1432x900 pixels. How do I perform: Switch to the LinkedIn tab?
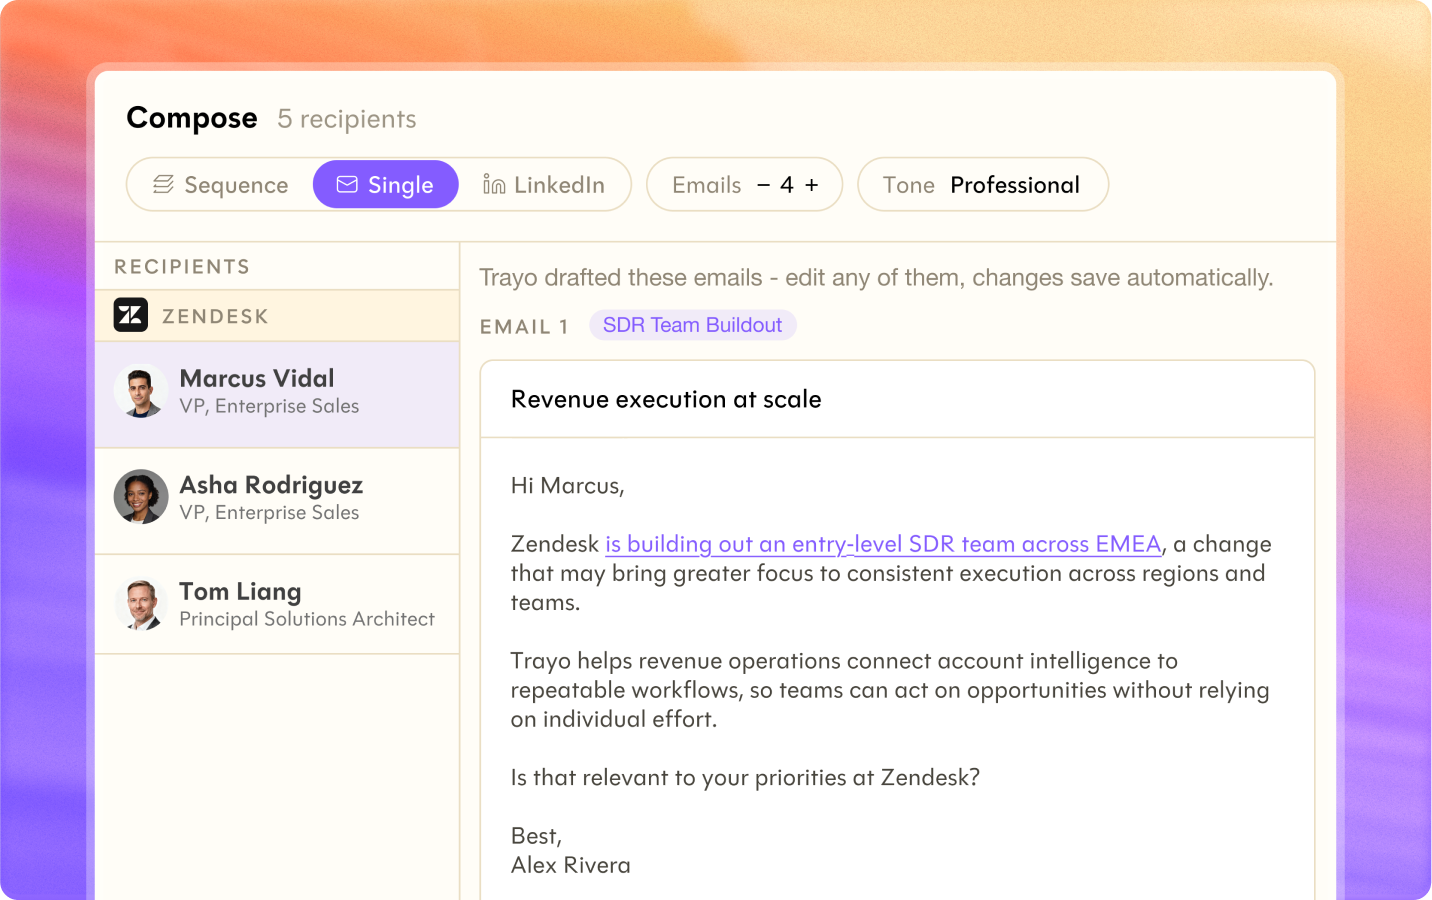(x=544, y=185)
